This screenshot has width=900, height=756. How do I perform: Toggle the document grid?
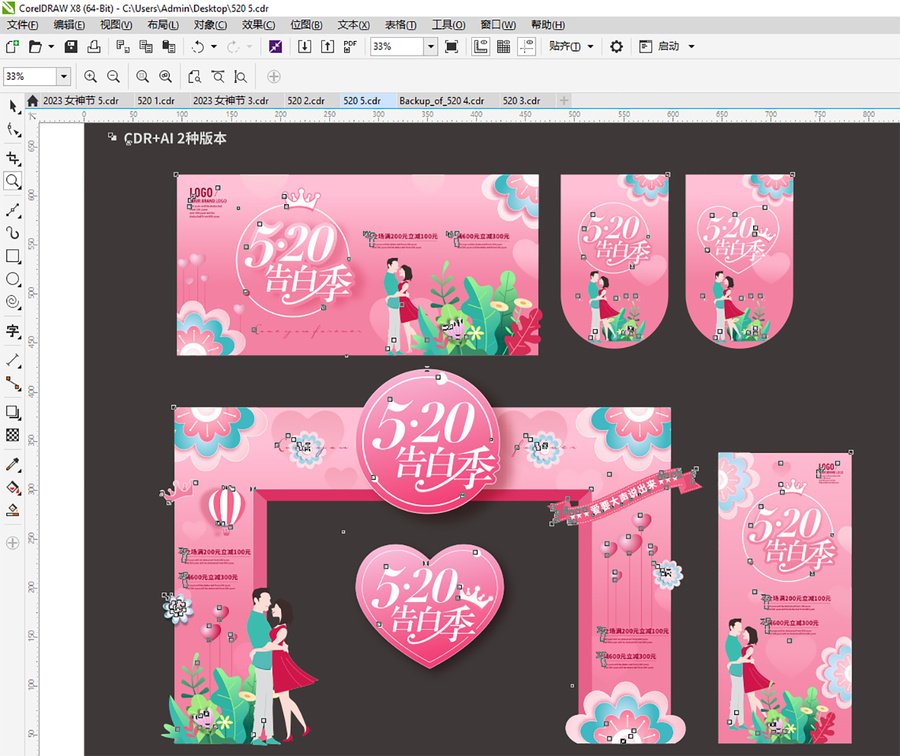coord(503,46)
